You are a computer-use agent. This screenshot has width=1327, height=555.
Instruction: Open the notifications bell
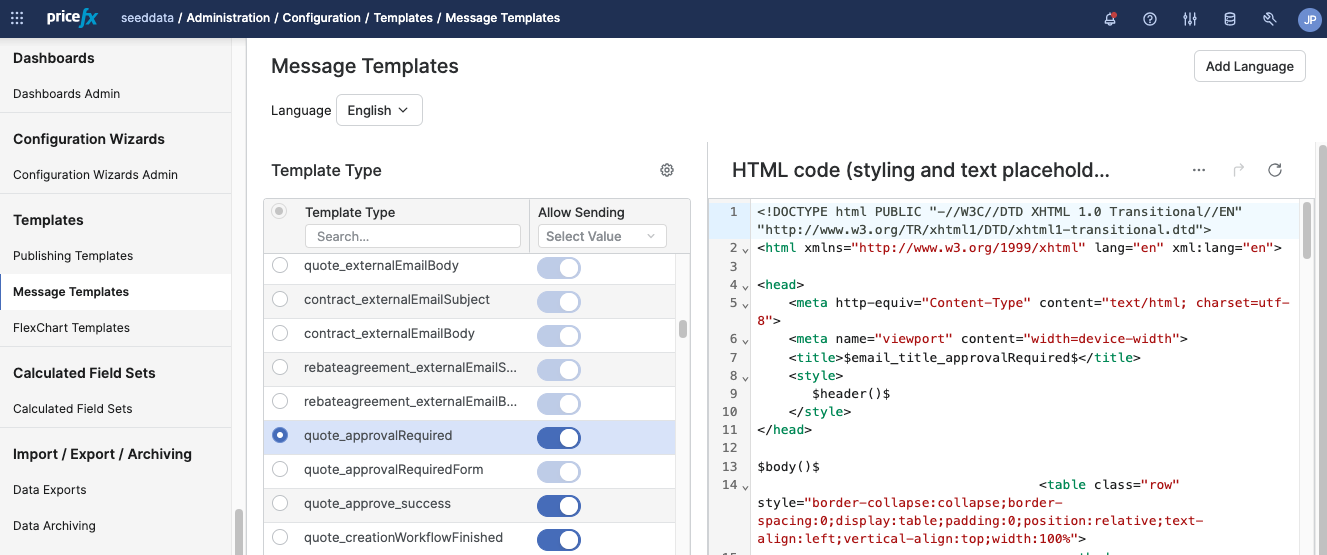pos(1110,18)
